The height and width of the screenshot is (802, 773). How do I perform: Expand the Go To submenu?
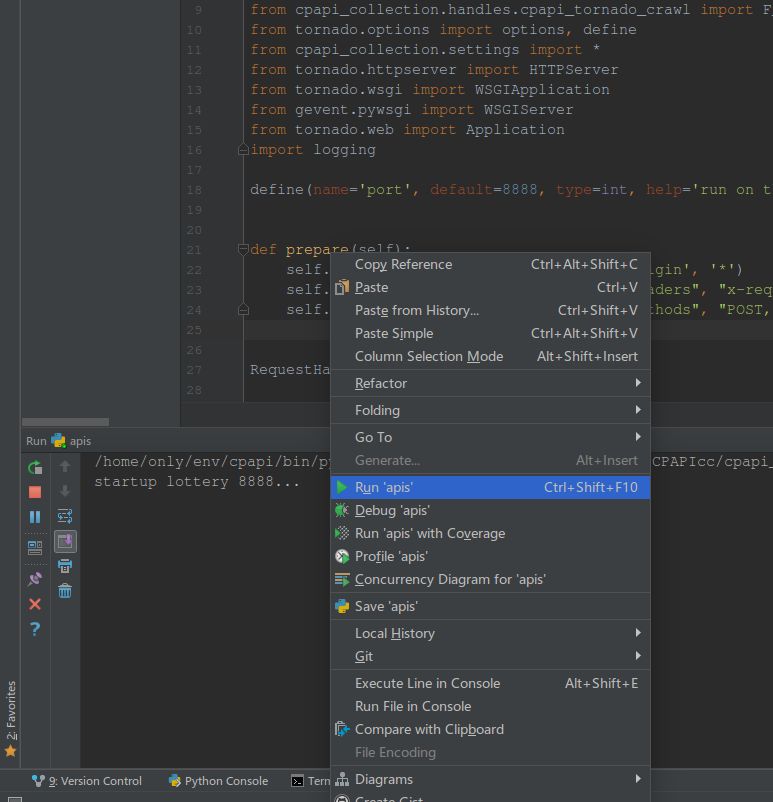click(x=490, y=437)
